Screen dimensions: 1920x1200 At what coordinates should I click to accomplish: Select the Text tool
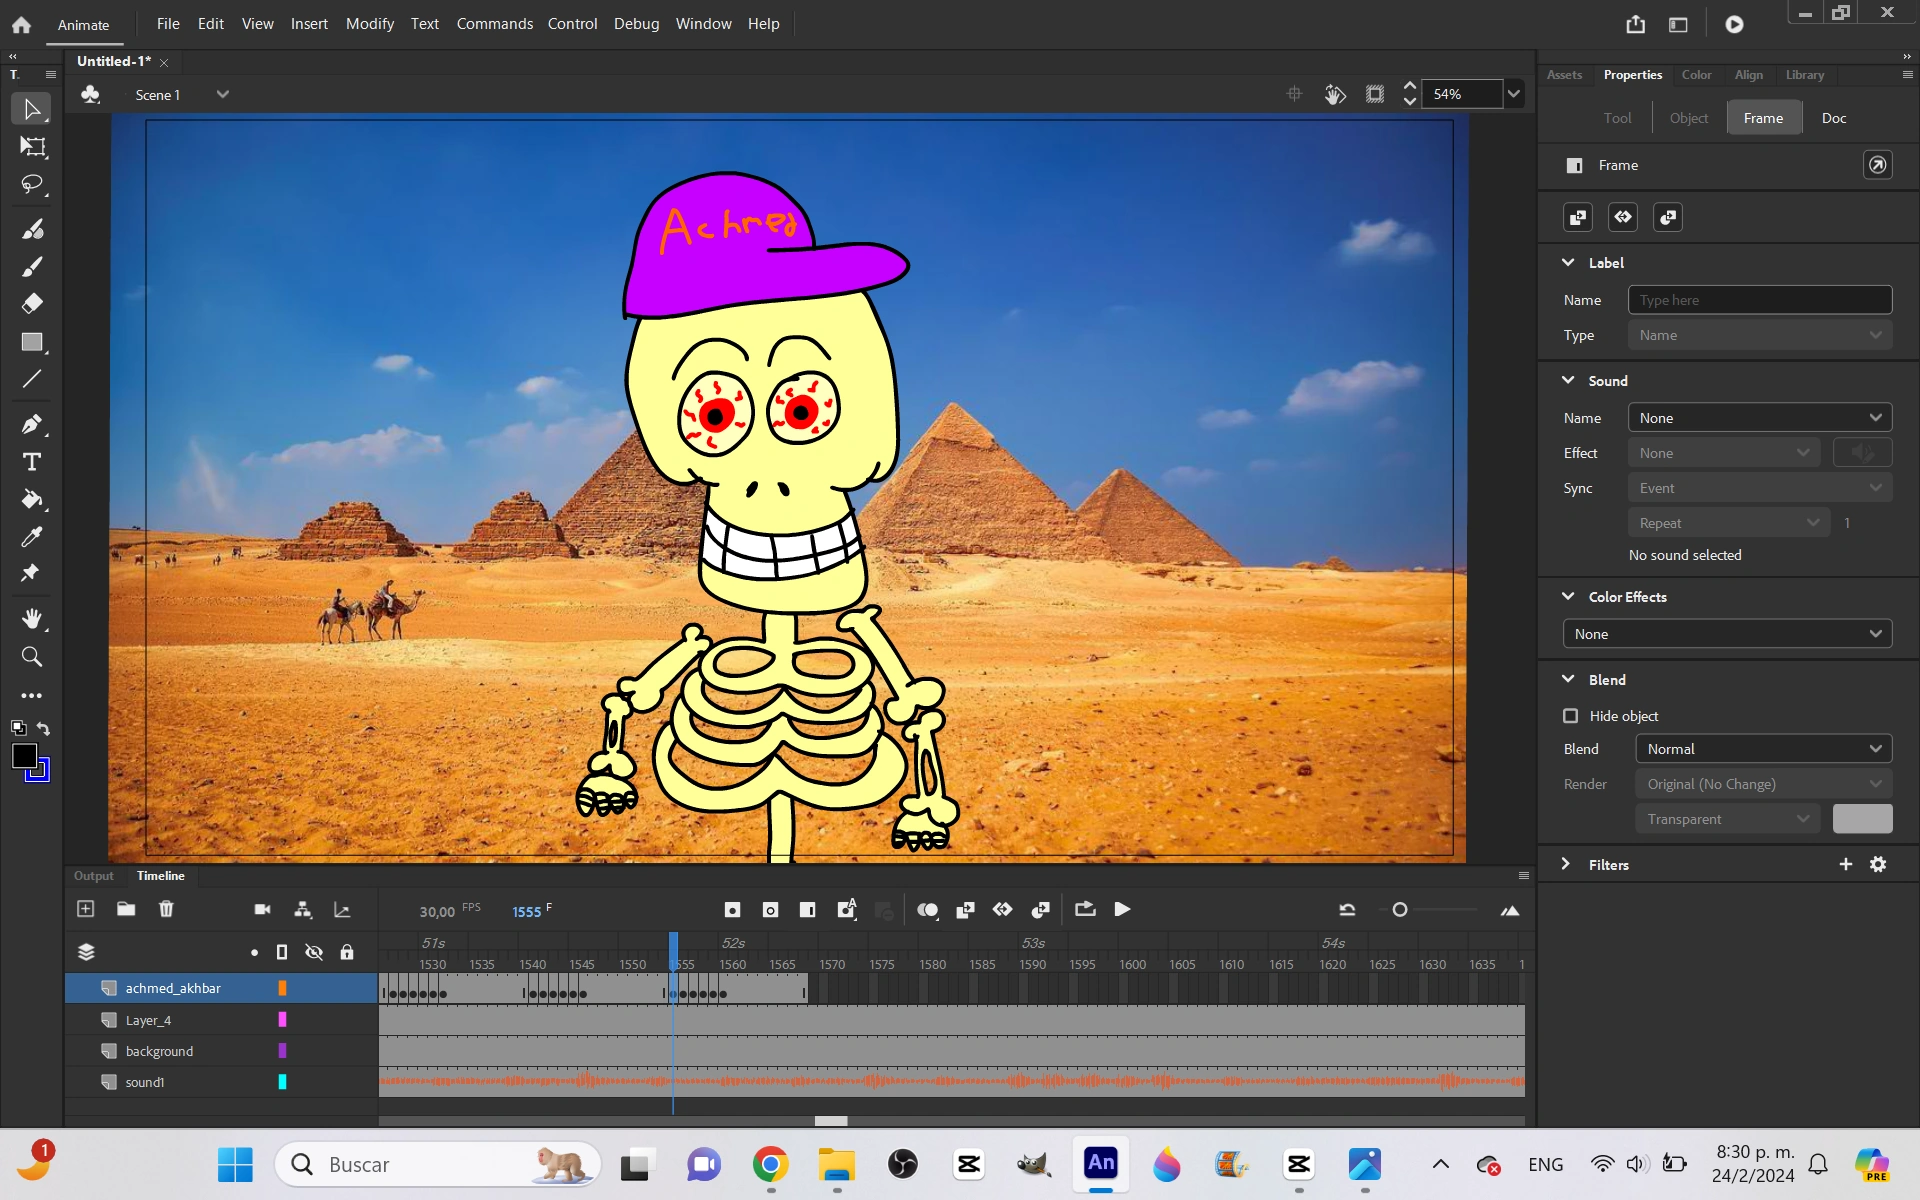pyautogui.click(x=33, y=462)
